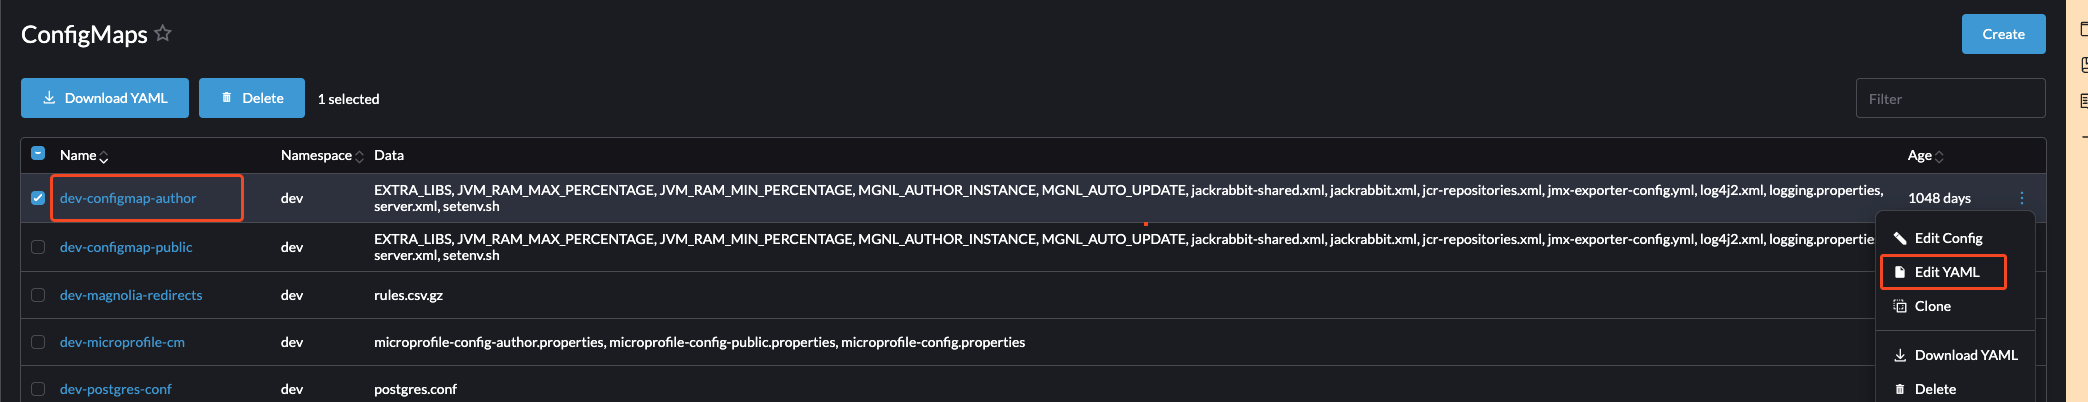Toggle the select-all header checkbox
This screenshot has height=402, width=2088.
tap(38, 154)
